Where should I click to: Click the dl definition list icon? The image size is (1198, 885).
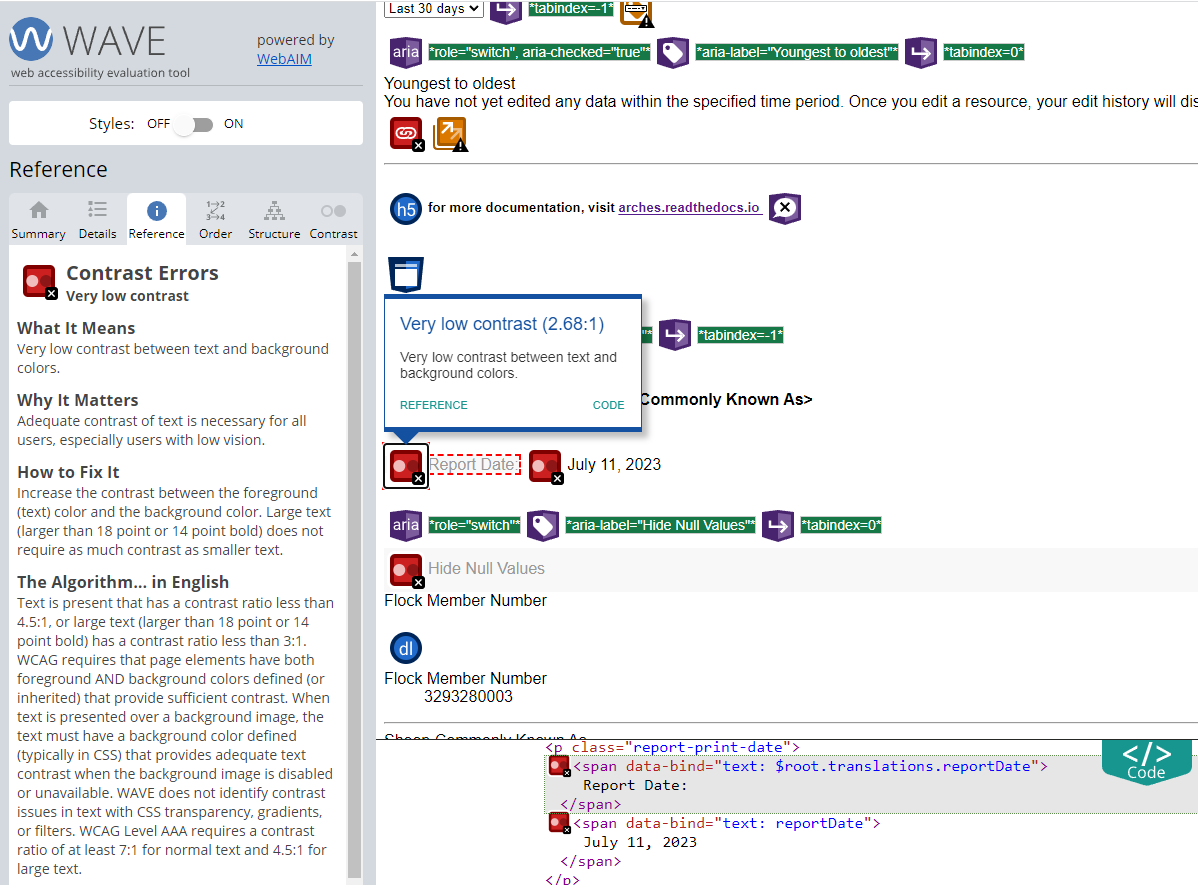pyautogui.click(x=405, y=647)
